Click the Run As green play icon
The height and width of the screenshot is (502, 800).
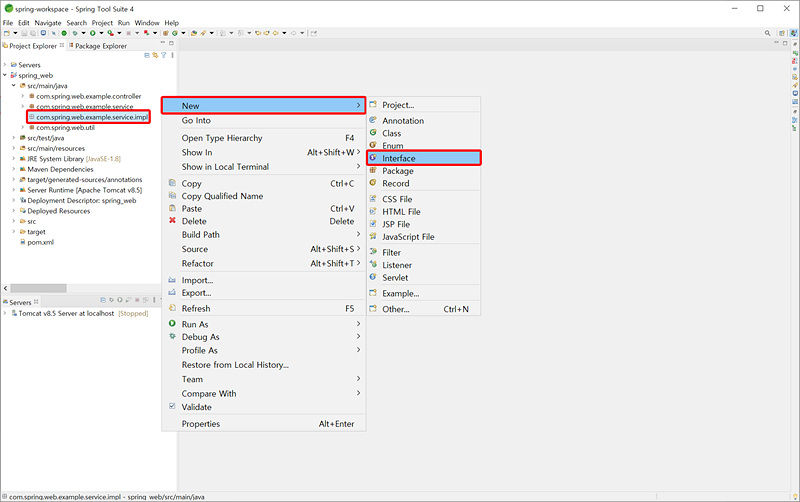(x=172, y=323)
